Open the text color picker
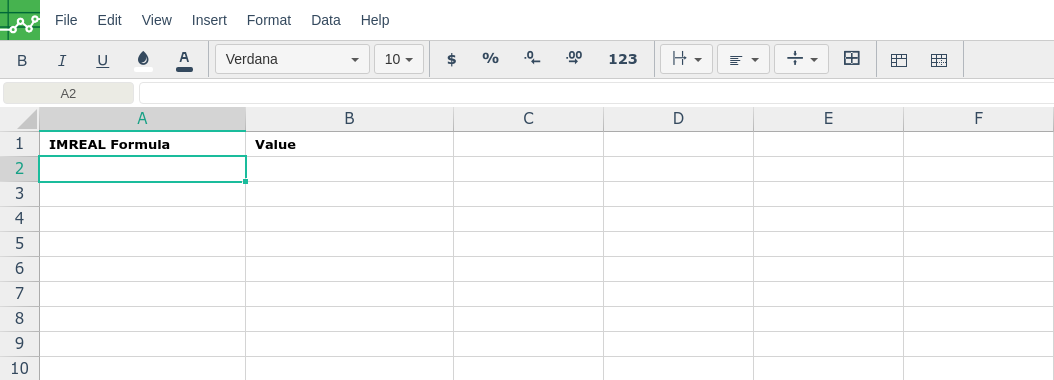 (x=184, y=60)
